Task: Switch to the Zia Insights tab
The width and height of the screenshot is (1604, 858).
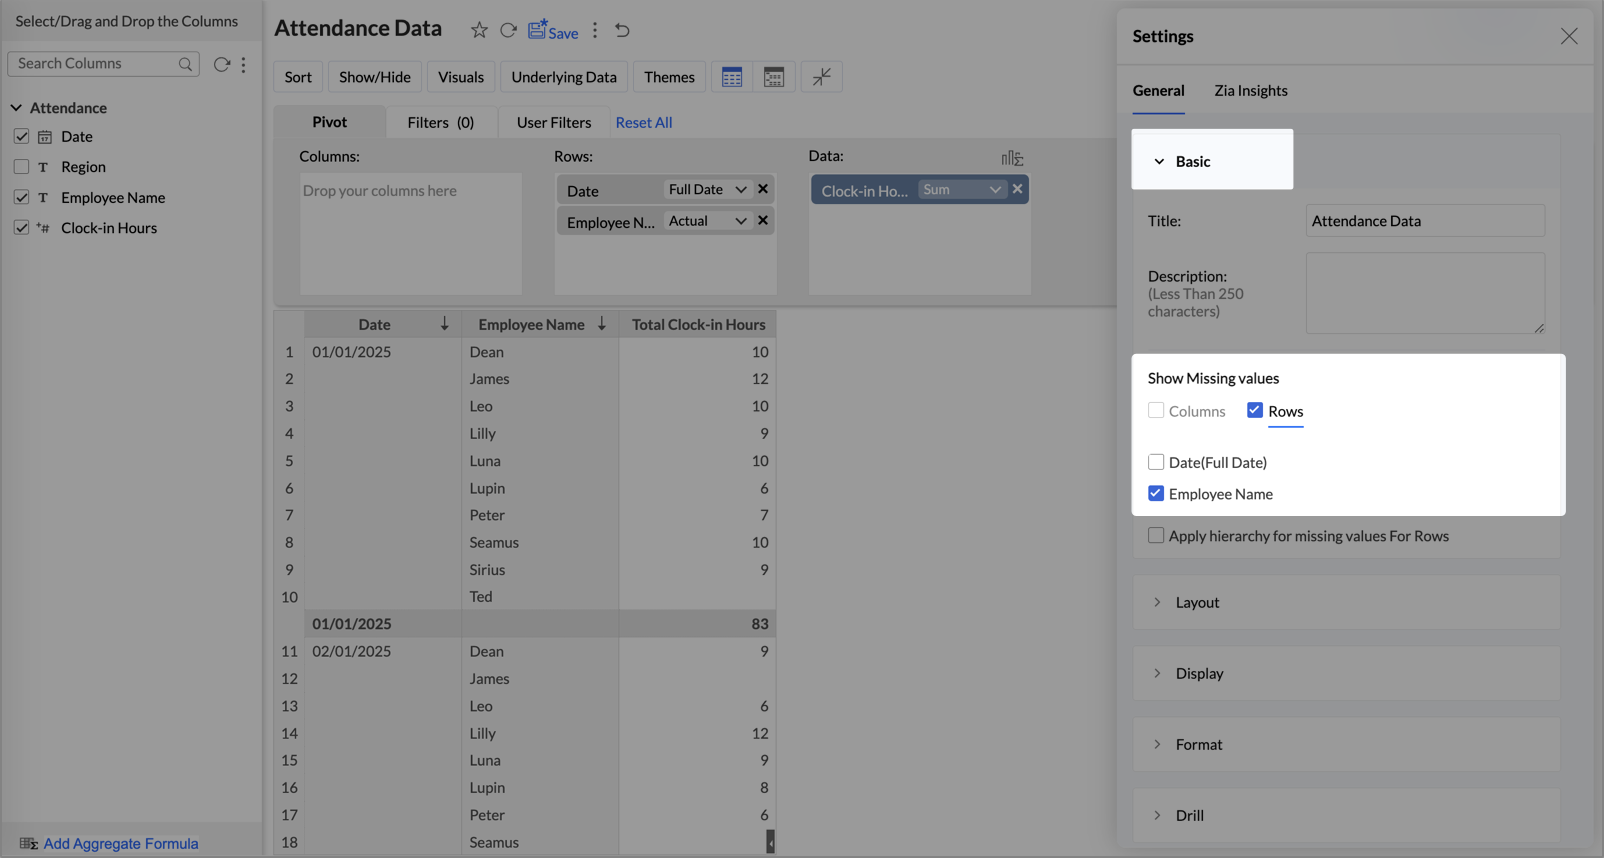Action: click(x=1250, y=91)
